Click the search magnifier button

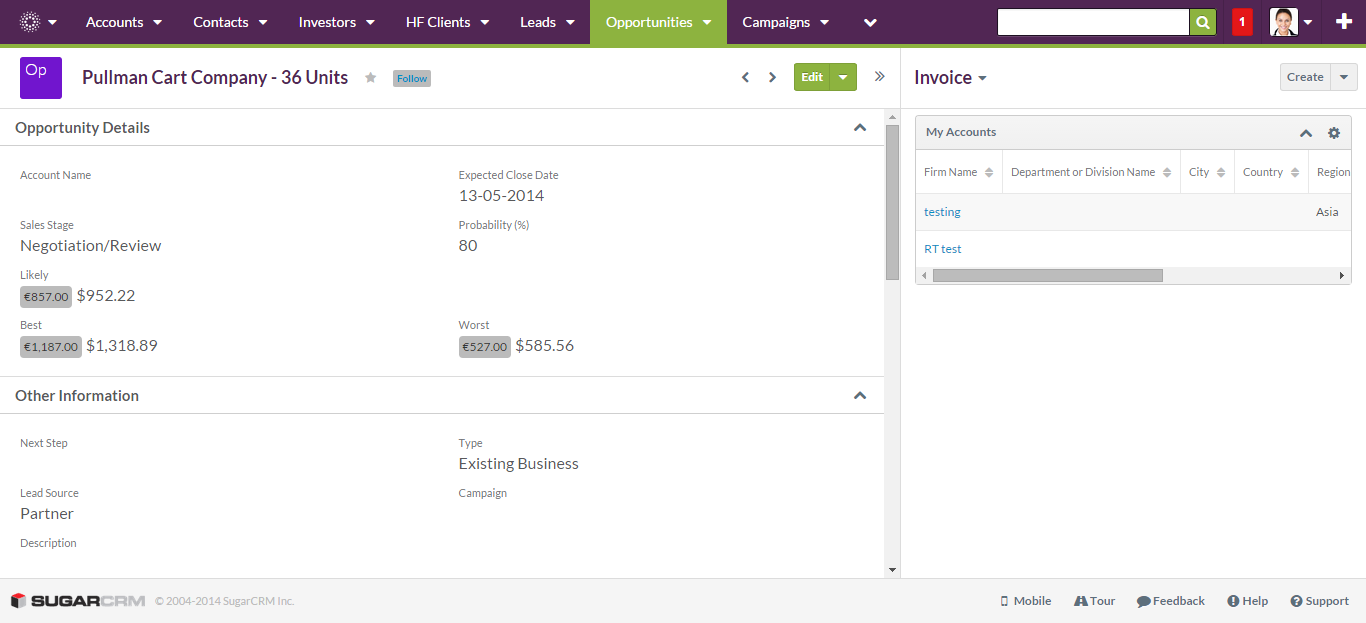pyautogui.click(x=1203, y=22)
